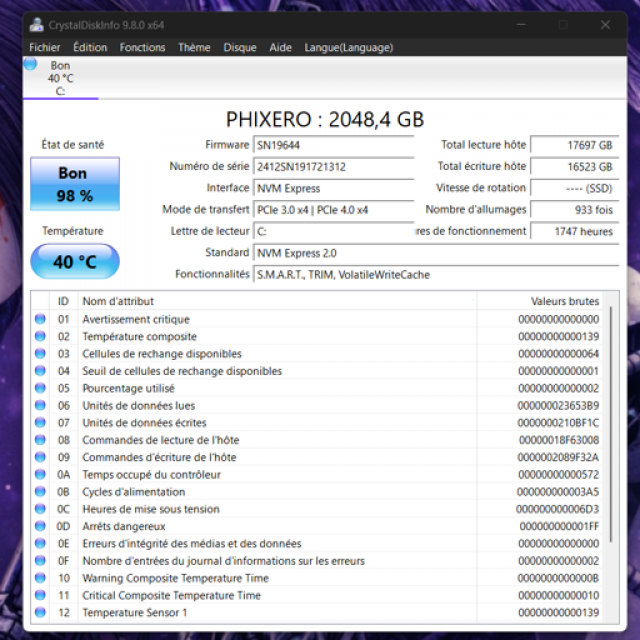
Task: Click the CrystalDiskInfo app icon in title bar
Action: click(x=36, y=25)
